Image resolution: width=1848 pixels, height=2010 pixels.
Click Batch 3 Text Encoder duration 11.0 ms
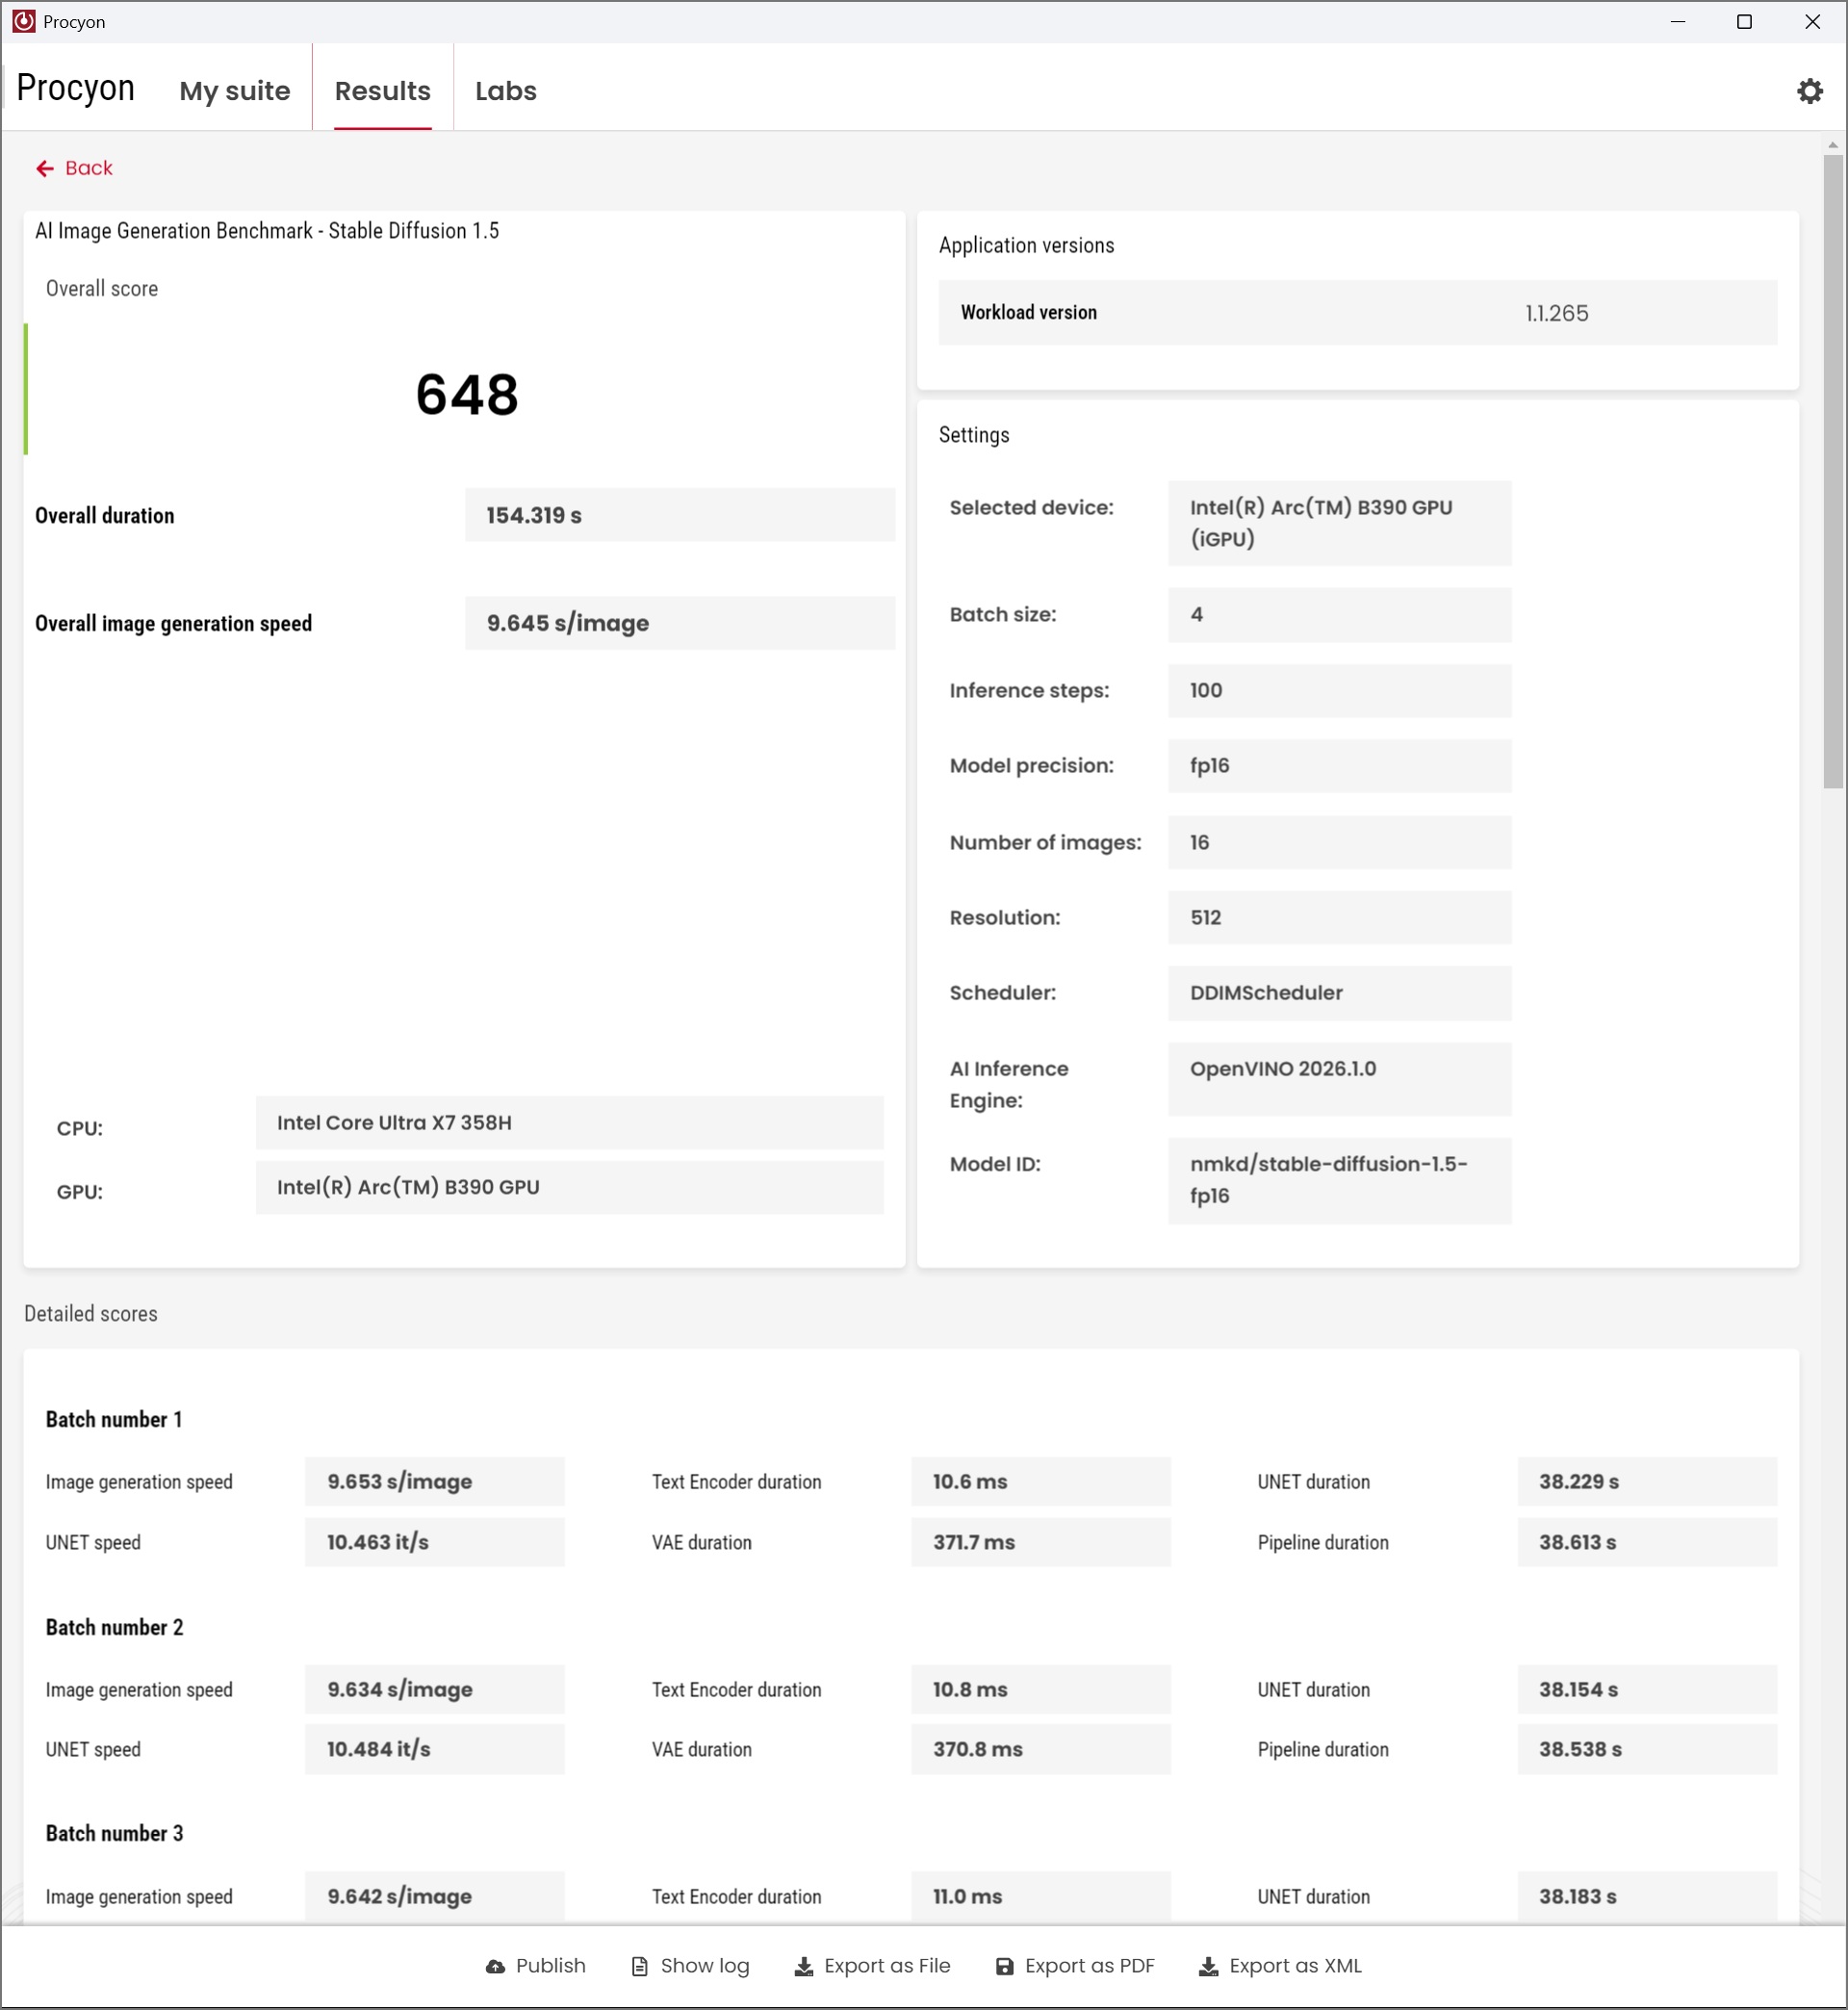(1041, 1897)
